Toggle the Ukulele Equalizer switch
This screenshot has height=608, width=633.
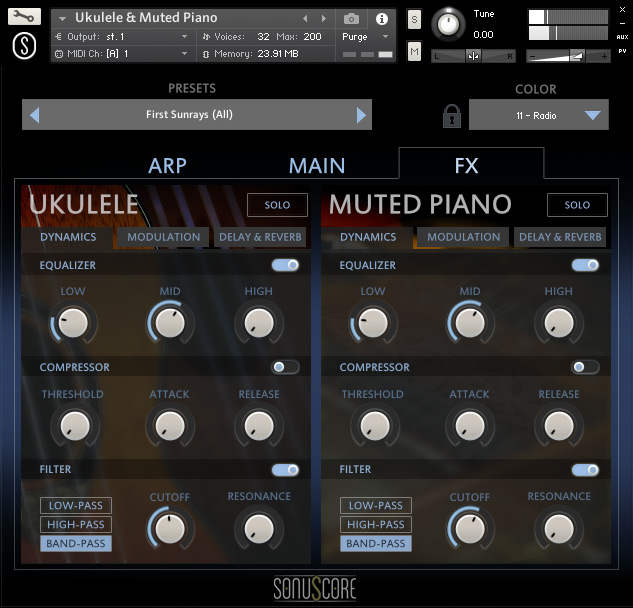285,265
